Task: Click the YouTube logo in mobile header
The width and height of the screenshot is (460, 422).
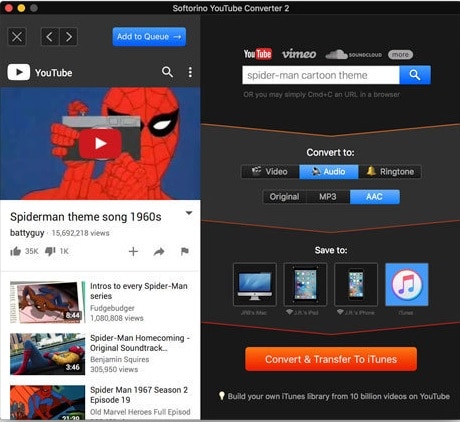Action: [40, 72]
